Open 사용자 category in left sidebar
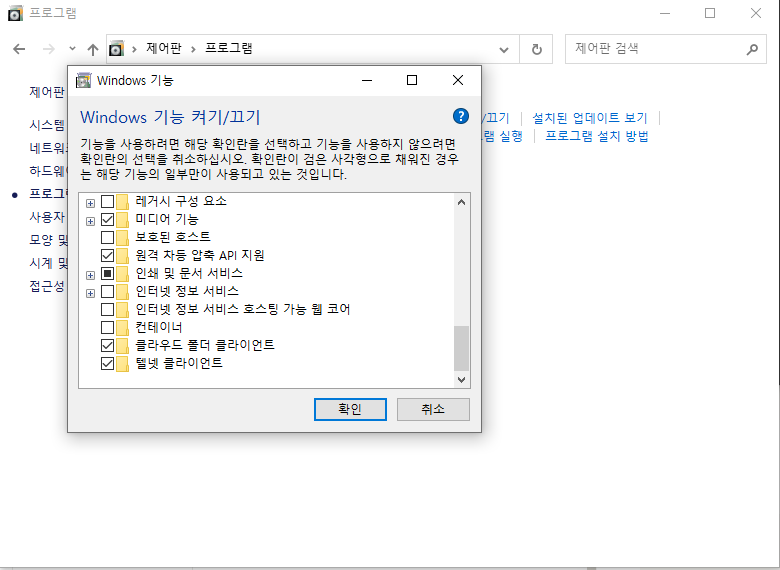780x570 pixels. click(x=47, y=217)
